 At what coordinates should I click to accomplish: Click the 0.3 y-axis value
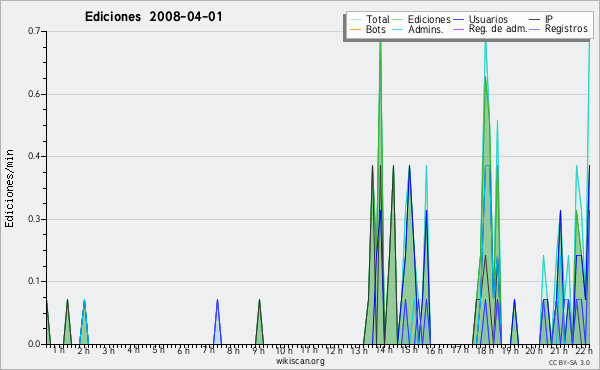coord(34,219)
